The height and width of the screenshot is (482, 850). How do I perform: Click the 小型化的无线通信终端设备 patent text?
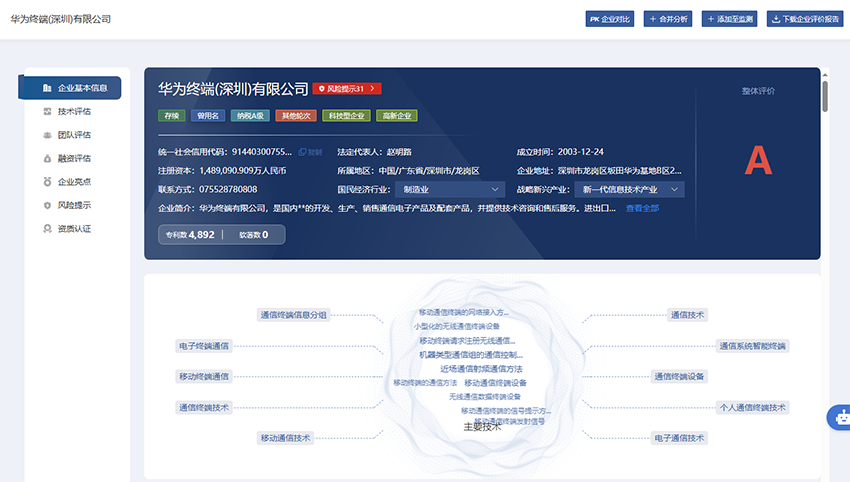click(x=456, y=326)
